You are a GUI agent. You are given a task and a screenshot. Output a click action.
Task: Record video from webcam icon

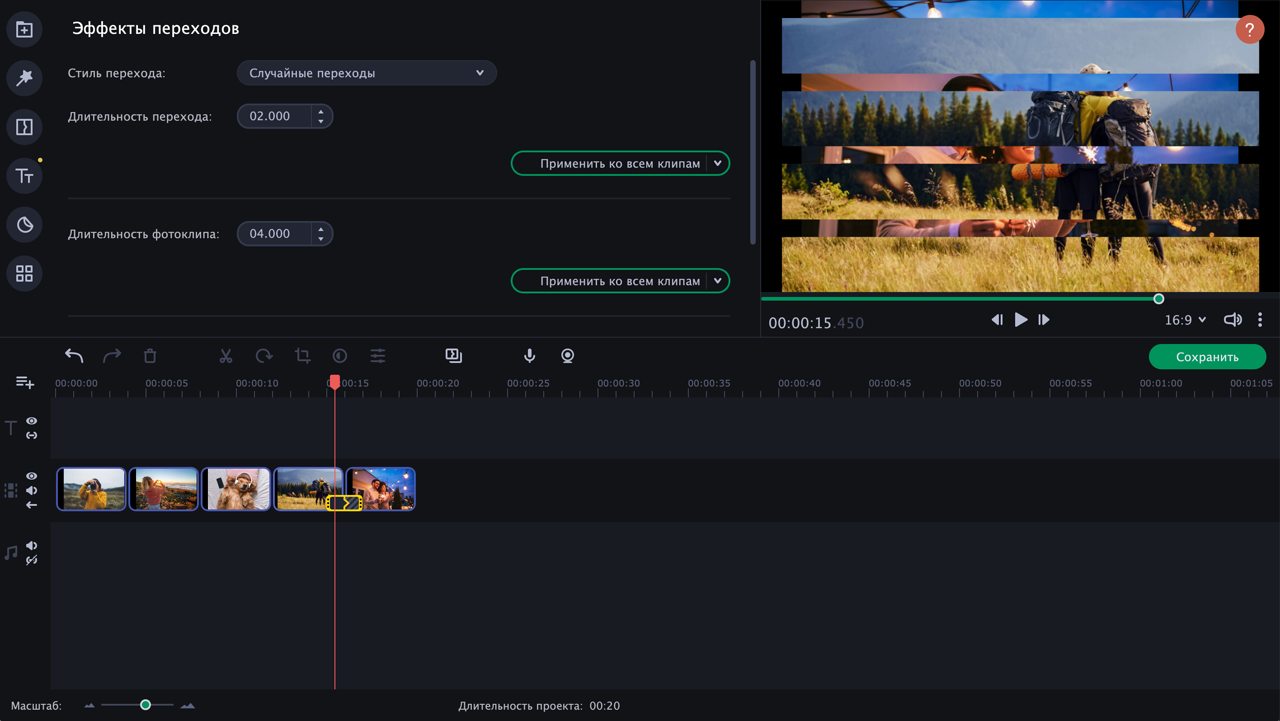[568, 356]
